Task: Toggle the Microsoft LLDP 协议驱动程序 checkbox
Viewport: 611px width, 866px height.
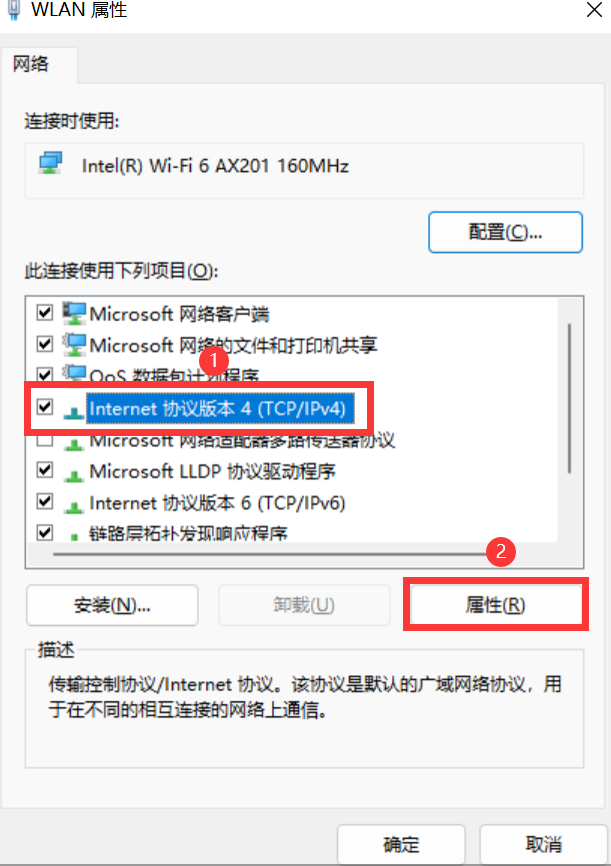Action: (45, 470)
